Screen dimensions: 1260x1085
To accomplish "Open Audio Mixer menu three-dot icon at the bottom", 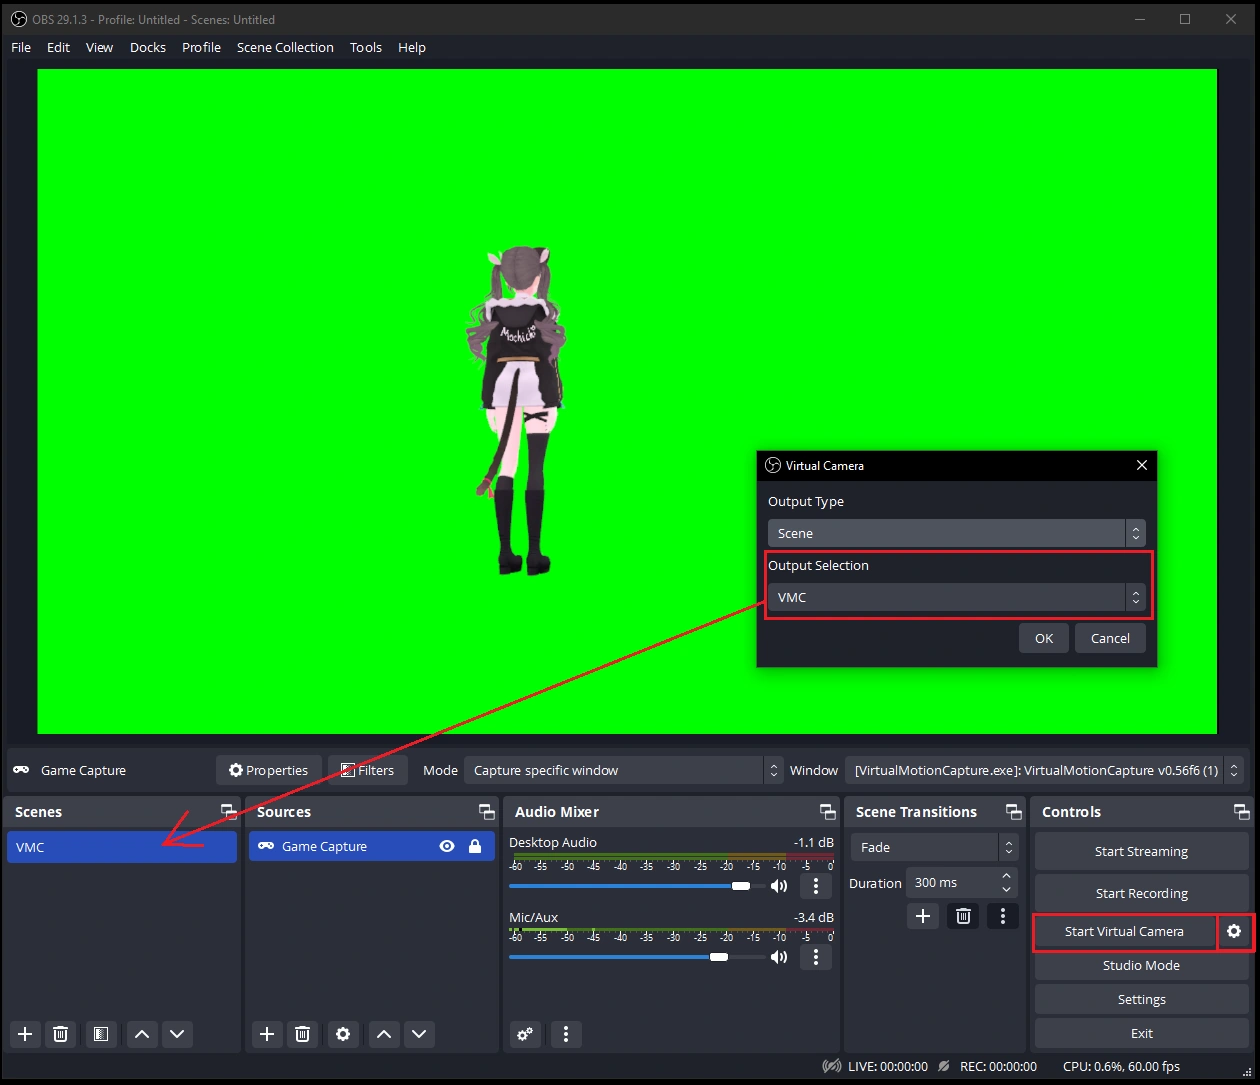I will (566, 1034).
